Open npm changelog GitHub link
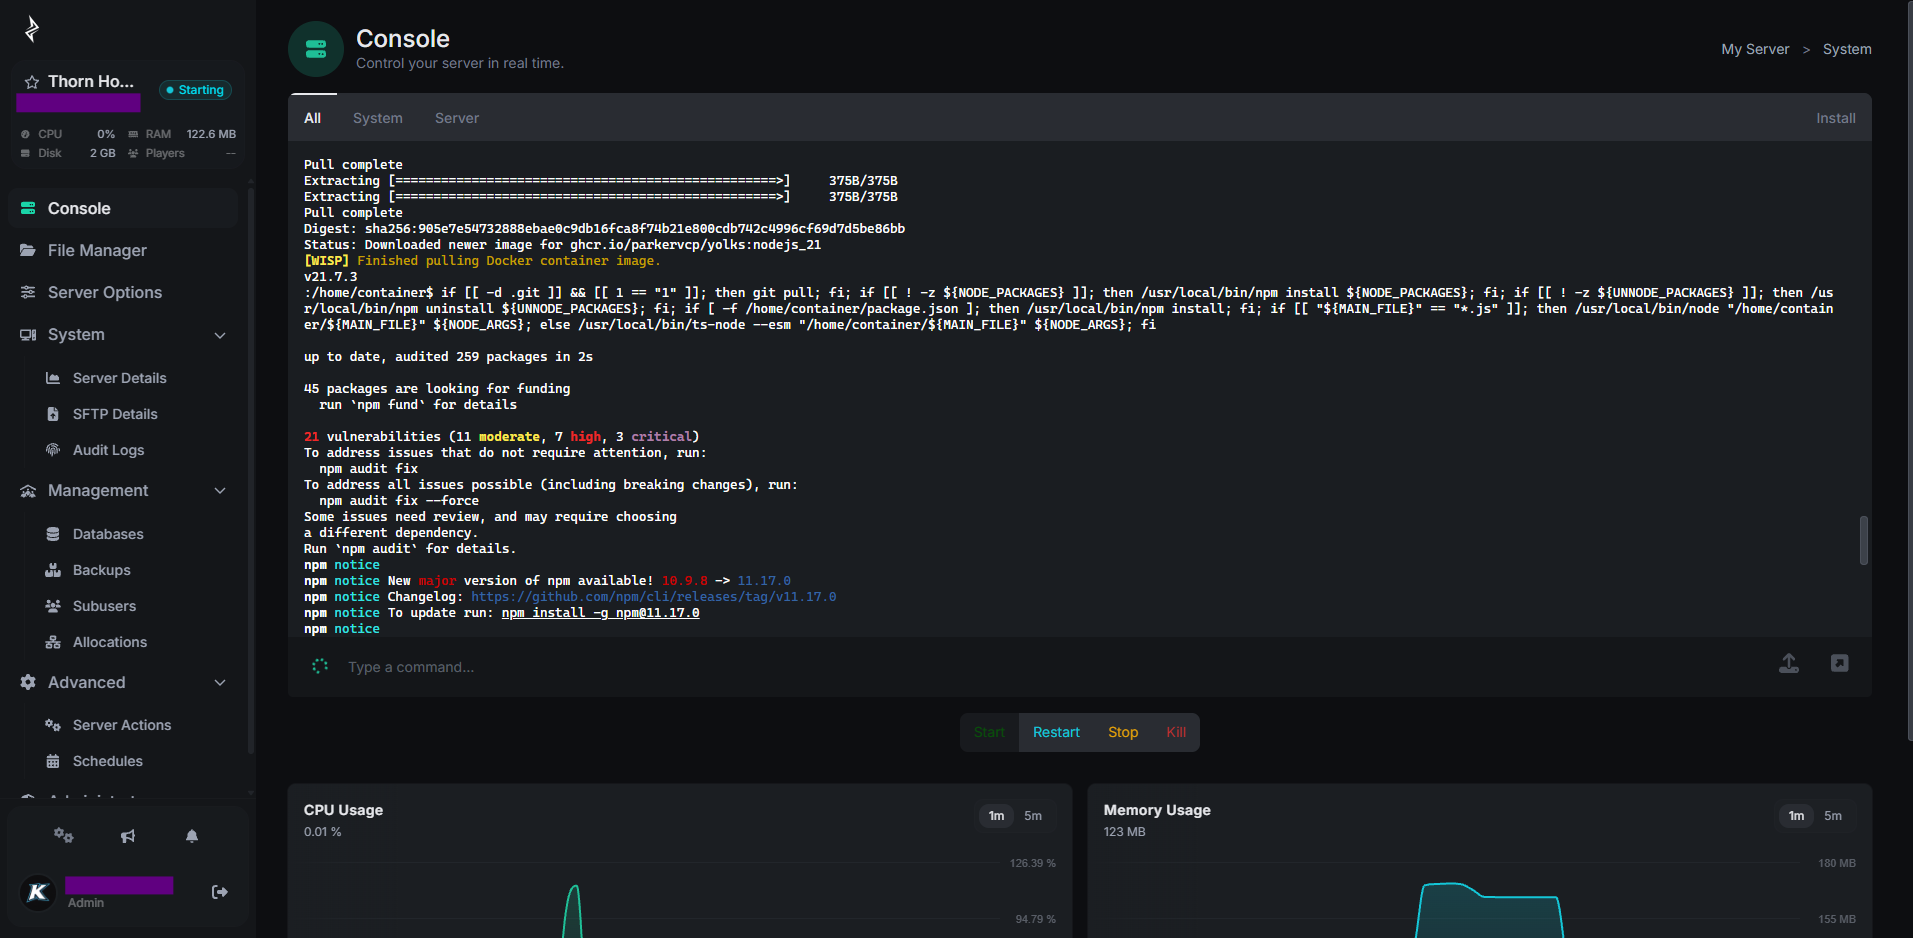This screenshot has height=938, width=1913. (653, 597)
